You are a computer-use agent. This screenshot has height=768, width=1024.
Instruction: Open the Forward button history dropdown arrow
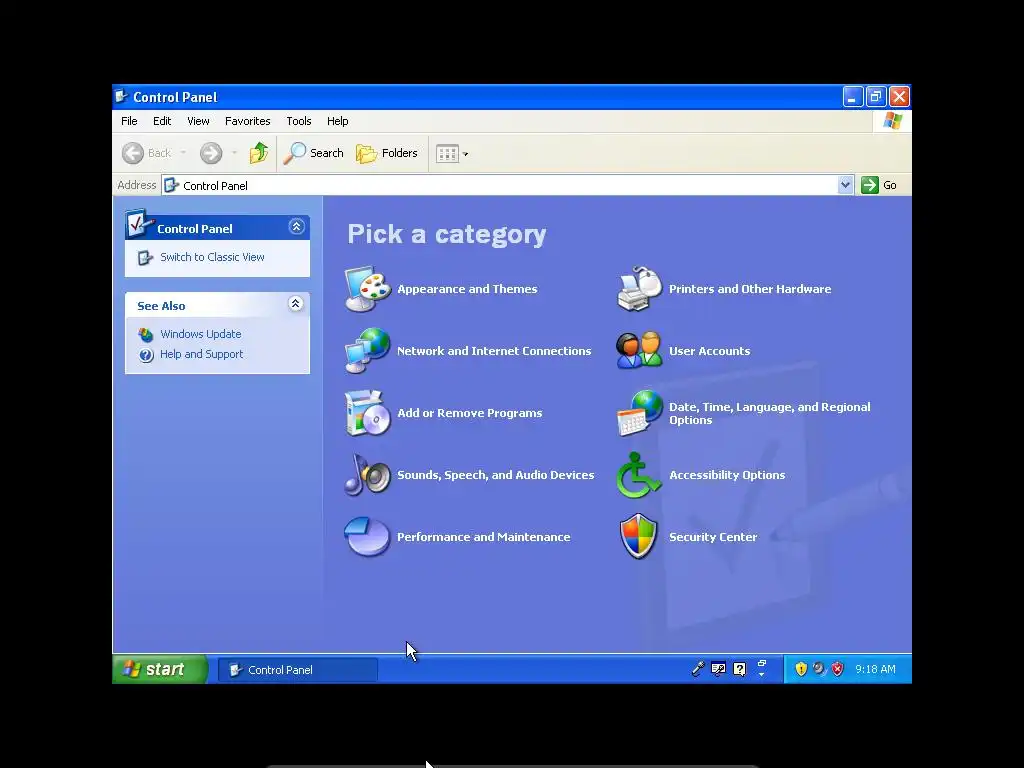tap(234, 153)
